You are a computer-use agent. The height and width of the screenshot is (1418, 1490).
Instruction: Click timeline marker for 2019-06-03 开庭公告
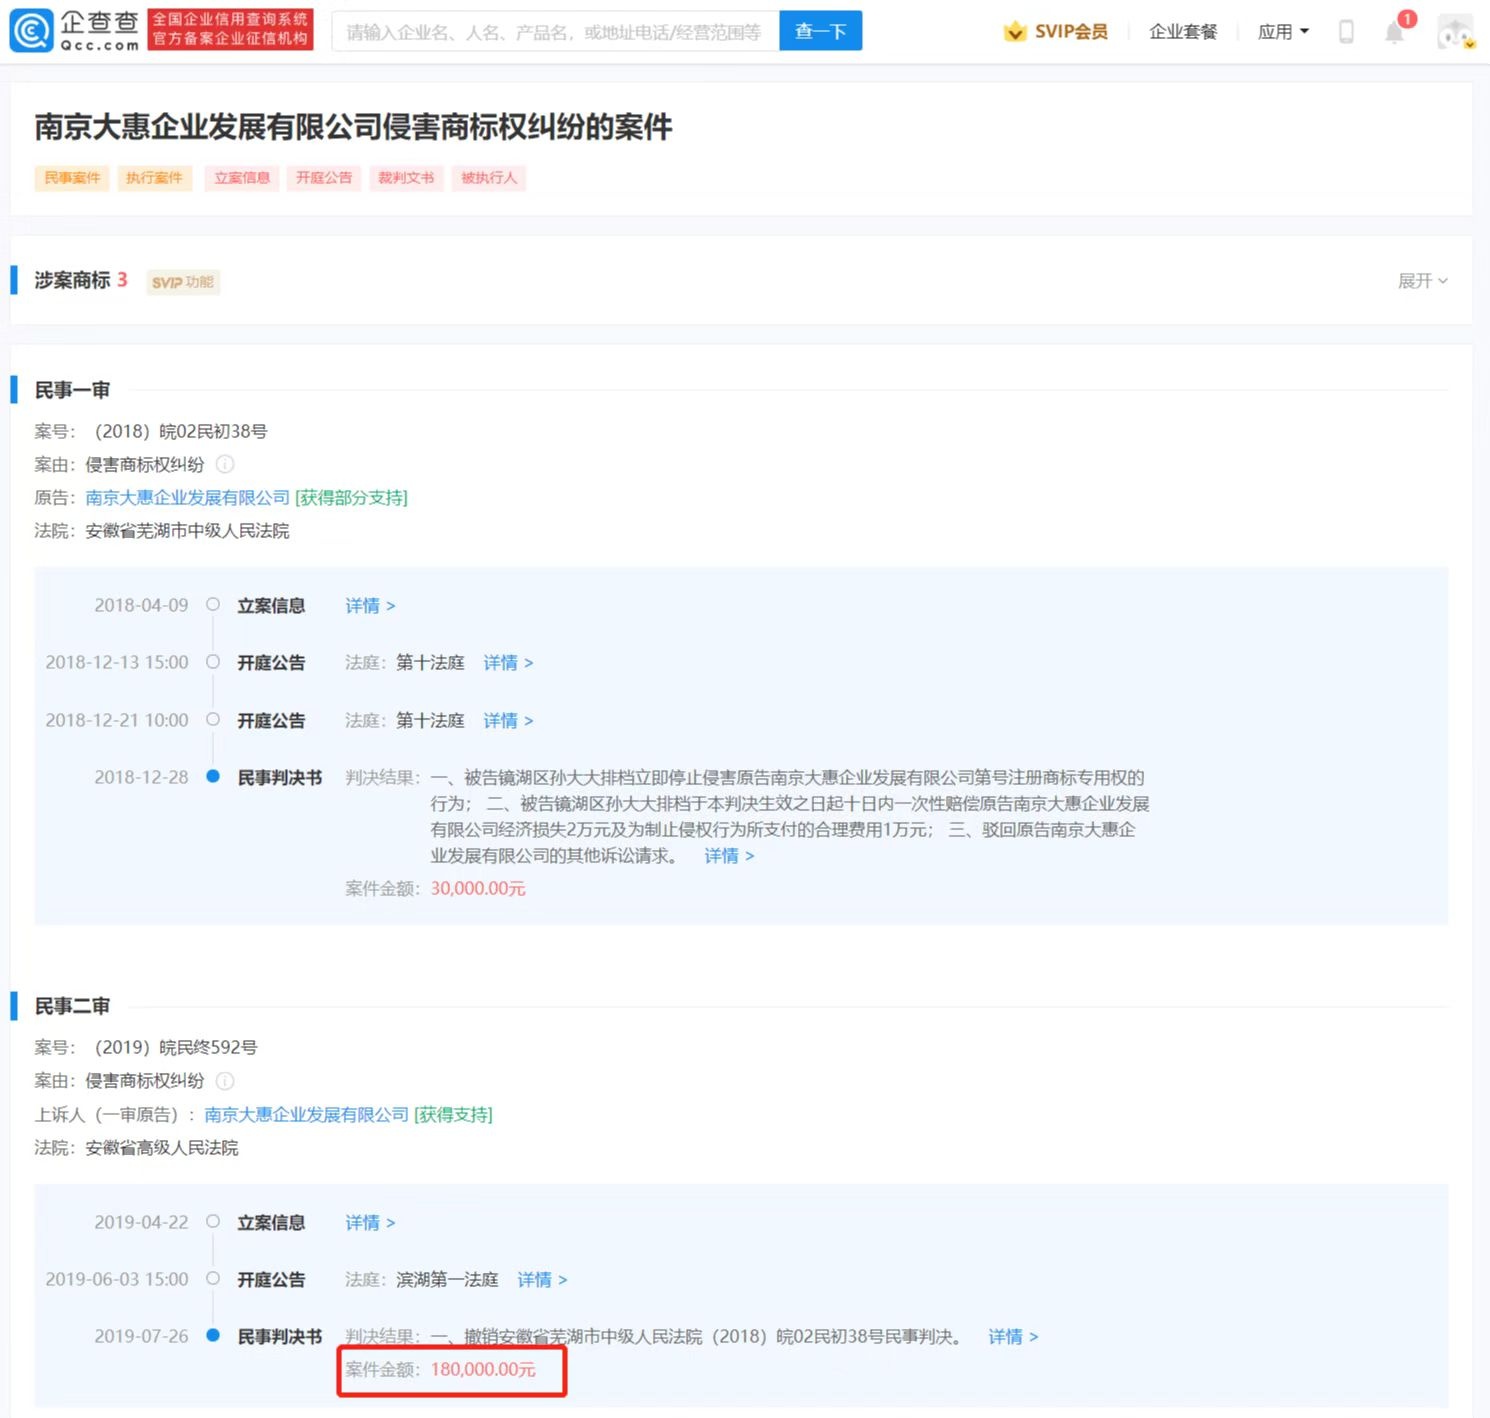[x=213, y=1278]
